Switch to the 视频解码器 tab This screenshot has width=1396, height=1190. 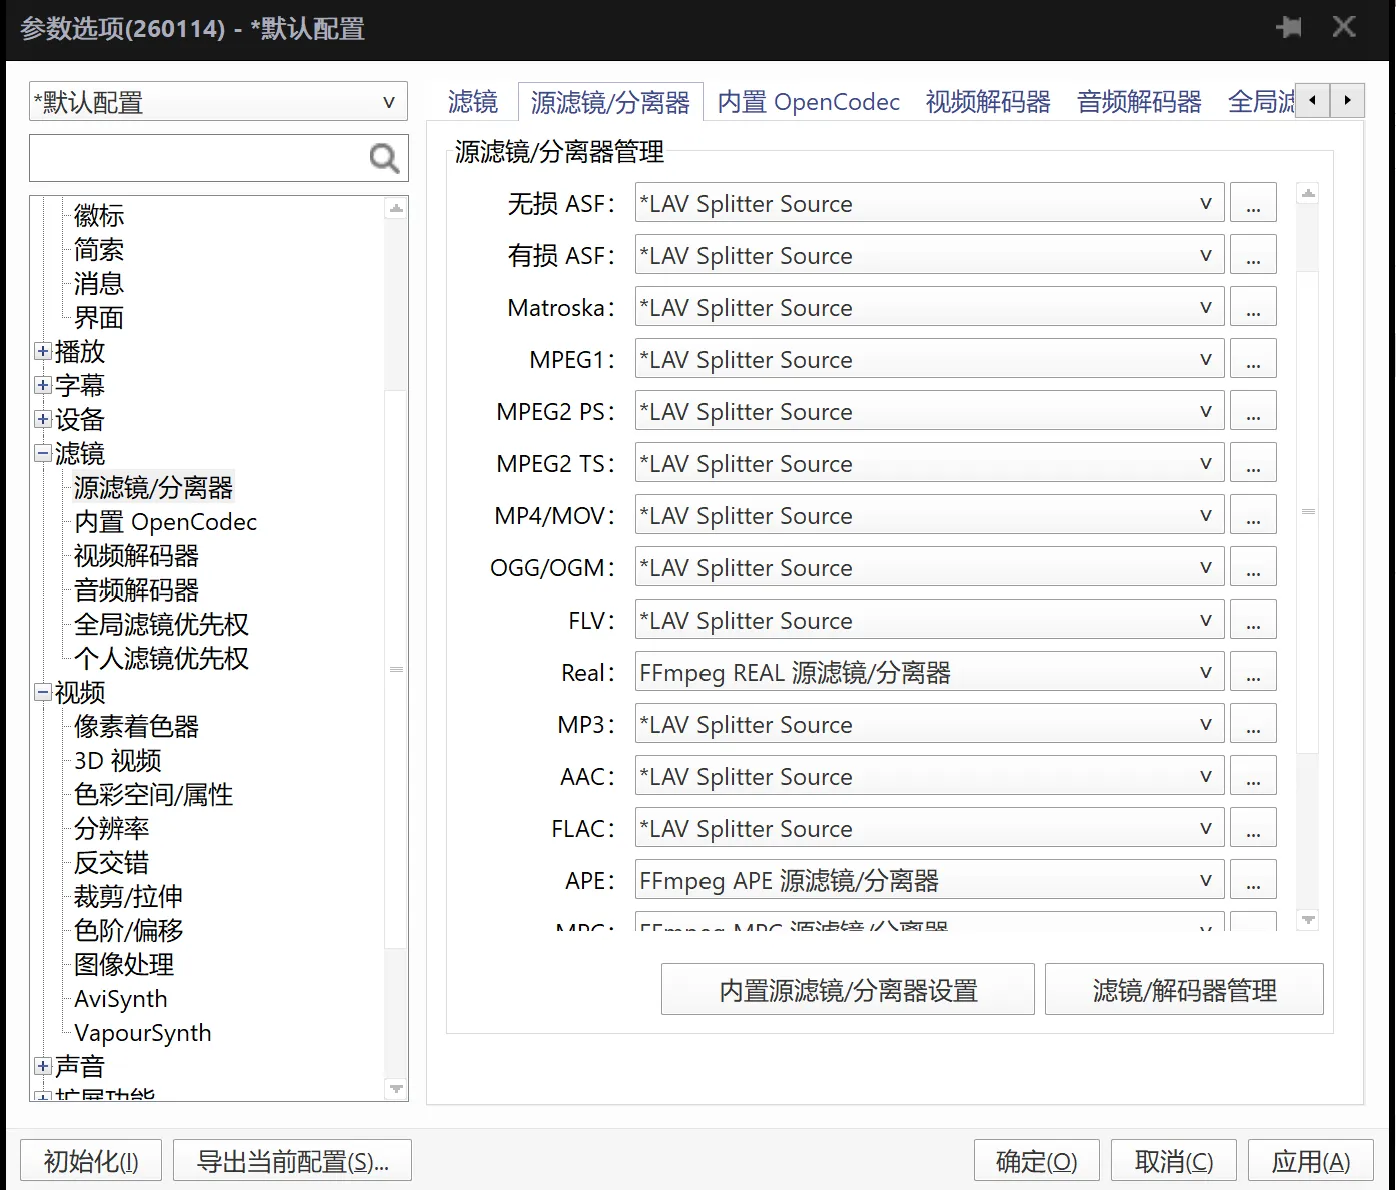pos(987,101)
